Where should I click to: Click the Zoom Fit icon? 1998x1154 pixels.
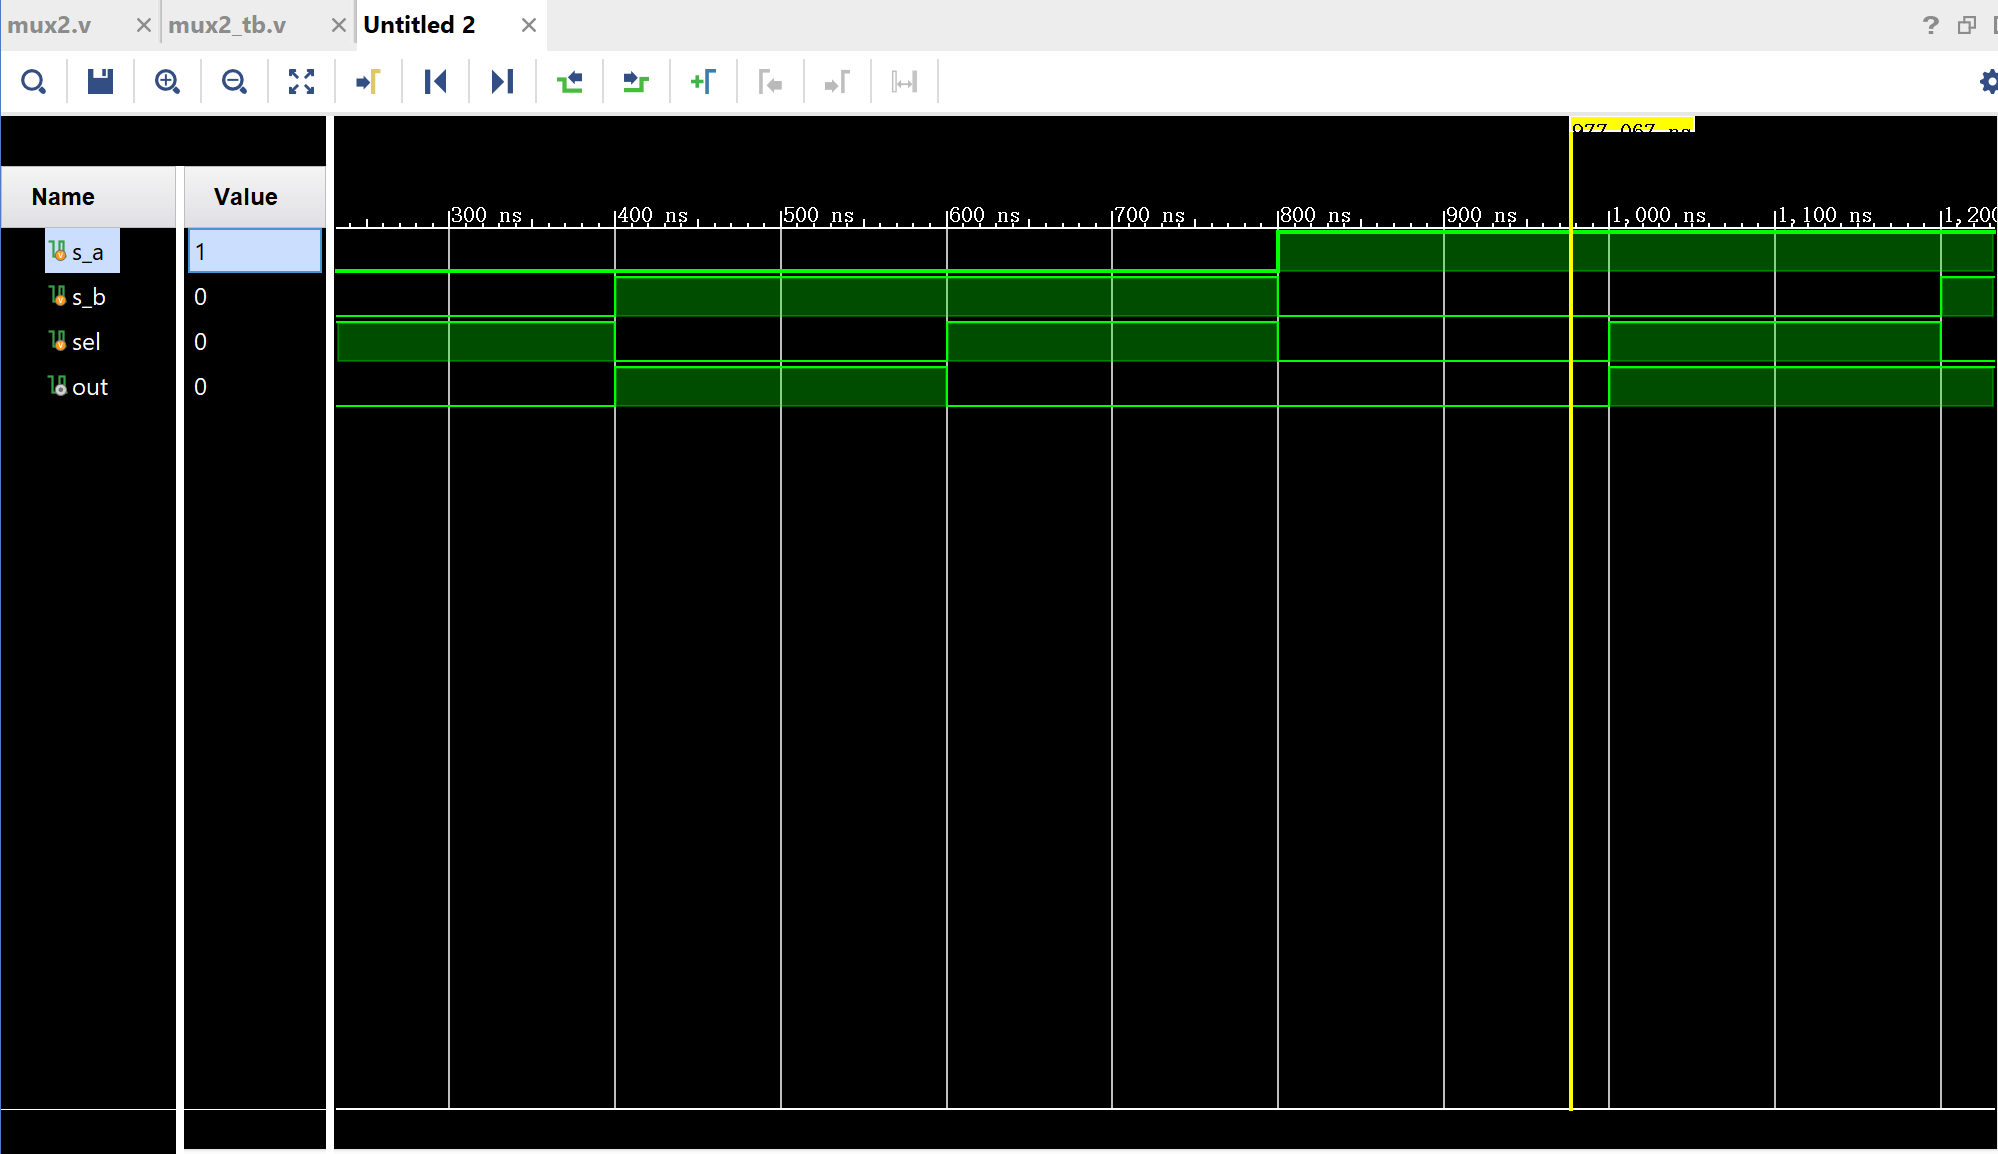tap(301, 82)
